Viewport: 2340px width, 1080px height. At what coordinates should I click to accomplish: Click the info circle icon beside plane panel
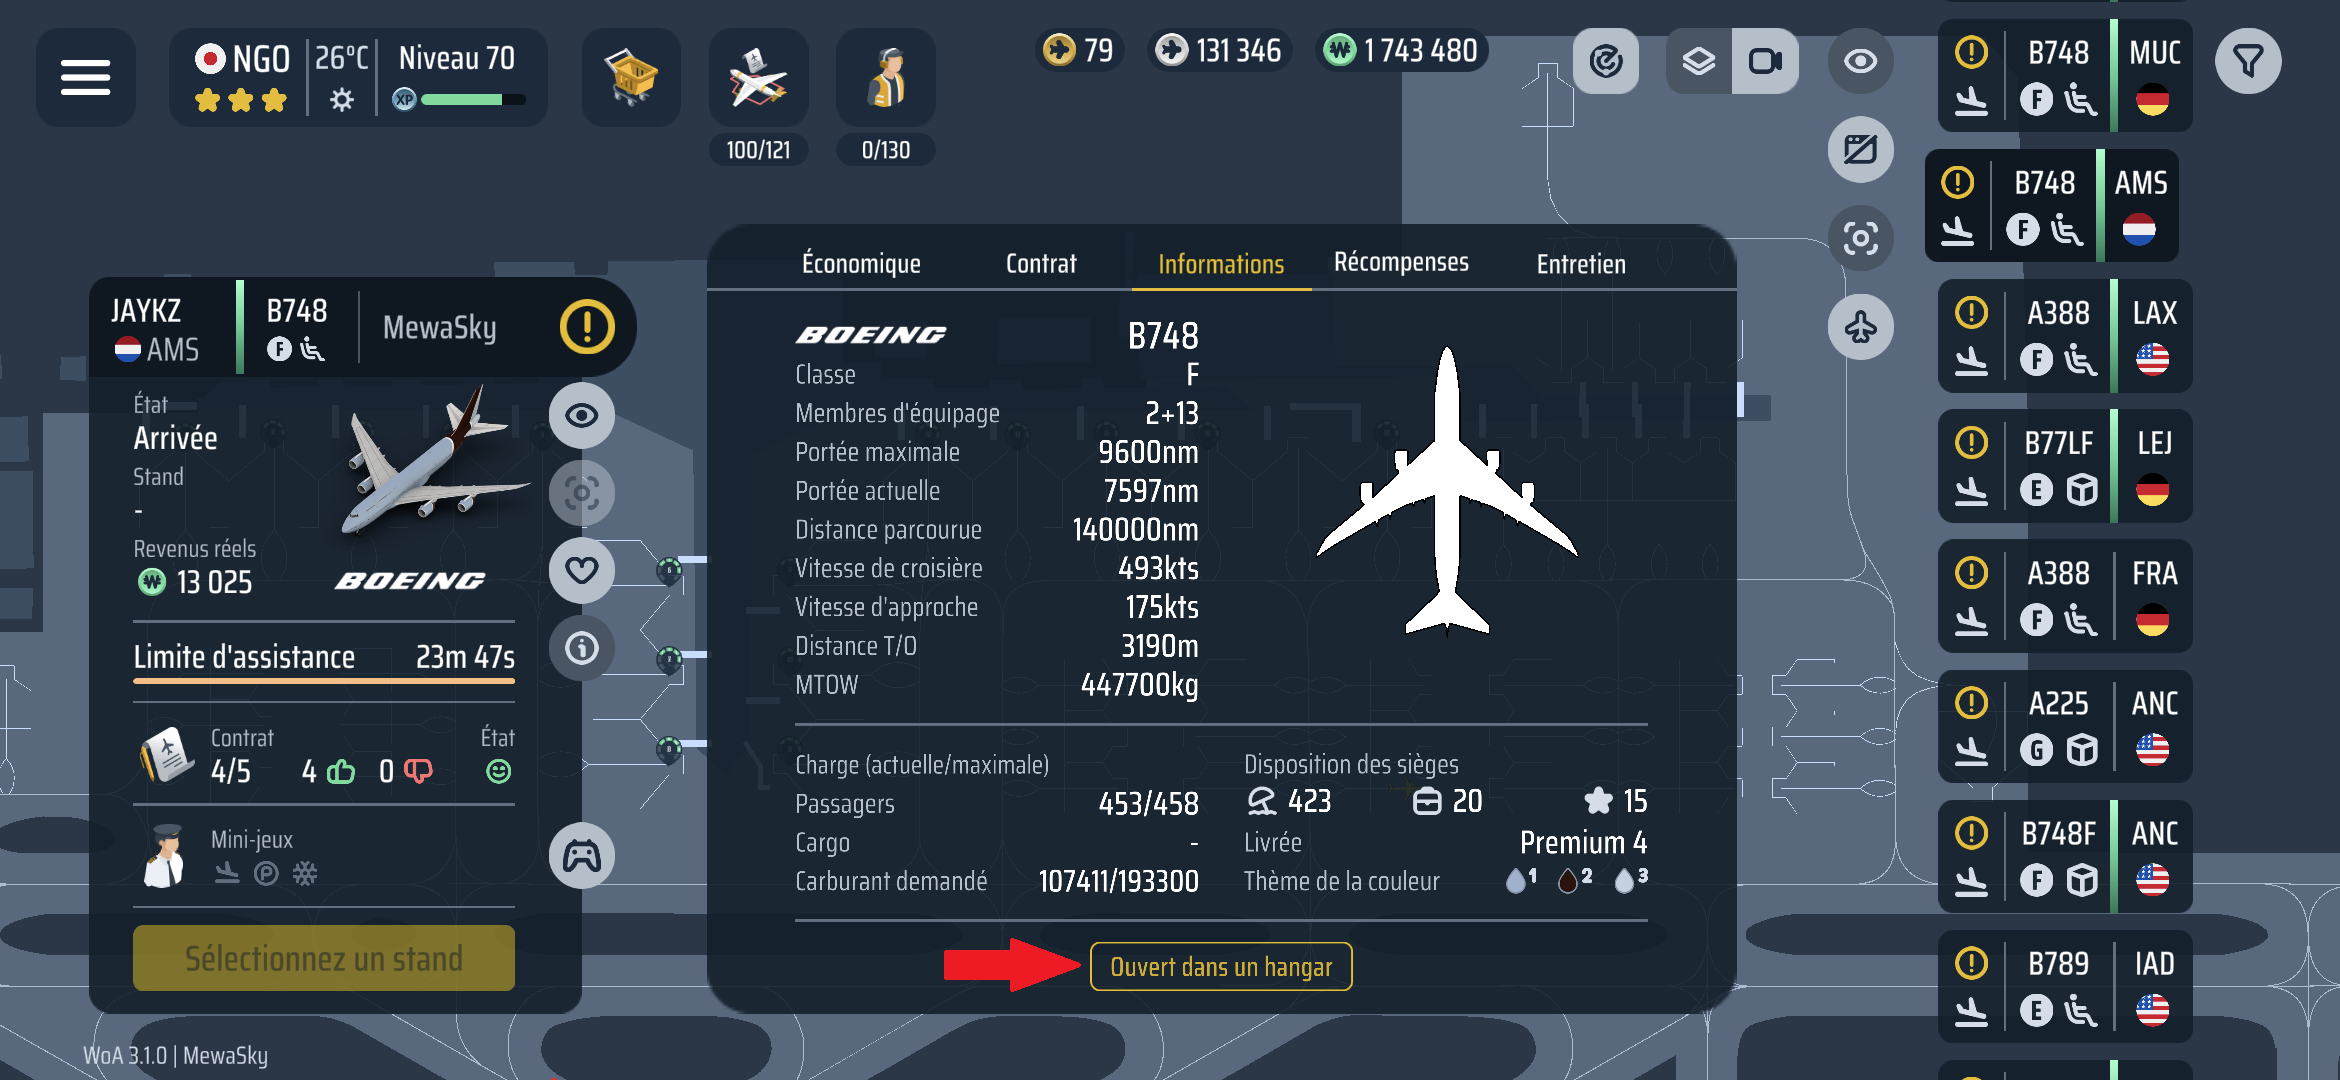tap(582, 648)
